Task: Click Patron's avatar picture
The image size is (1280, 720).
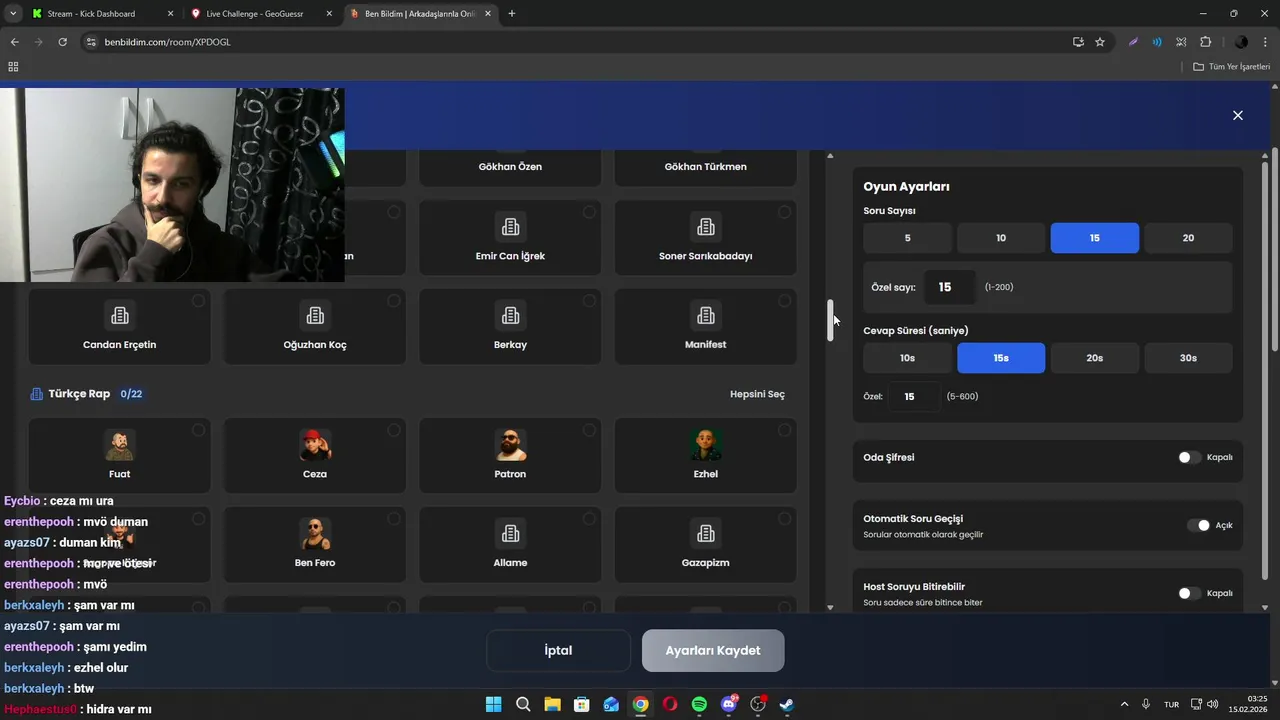Action: (x=510, y=445)
